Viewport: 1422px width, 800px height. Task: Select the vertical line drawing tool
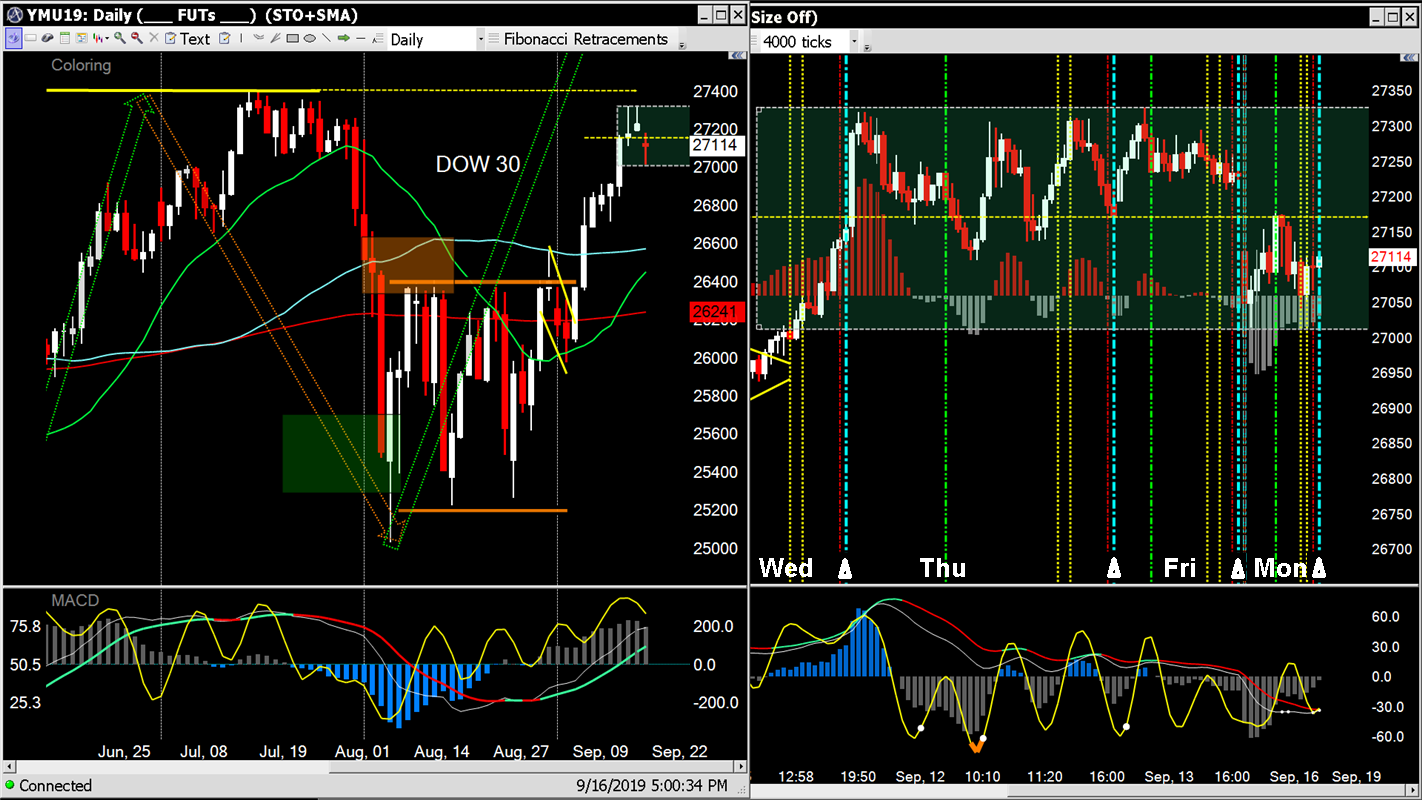click(241, 38)
